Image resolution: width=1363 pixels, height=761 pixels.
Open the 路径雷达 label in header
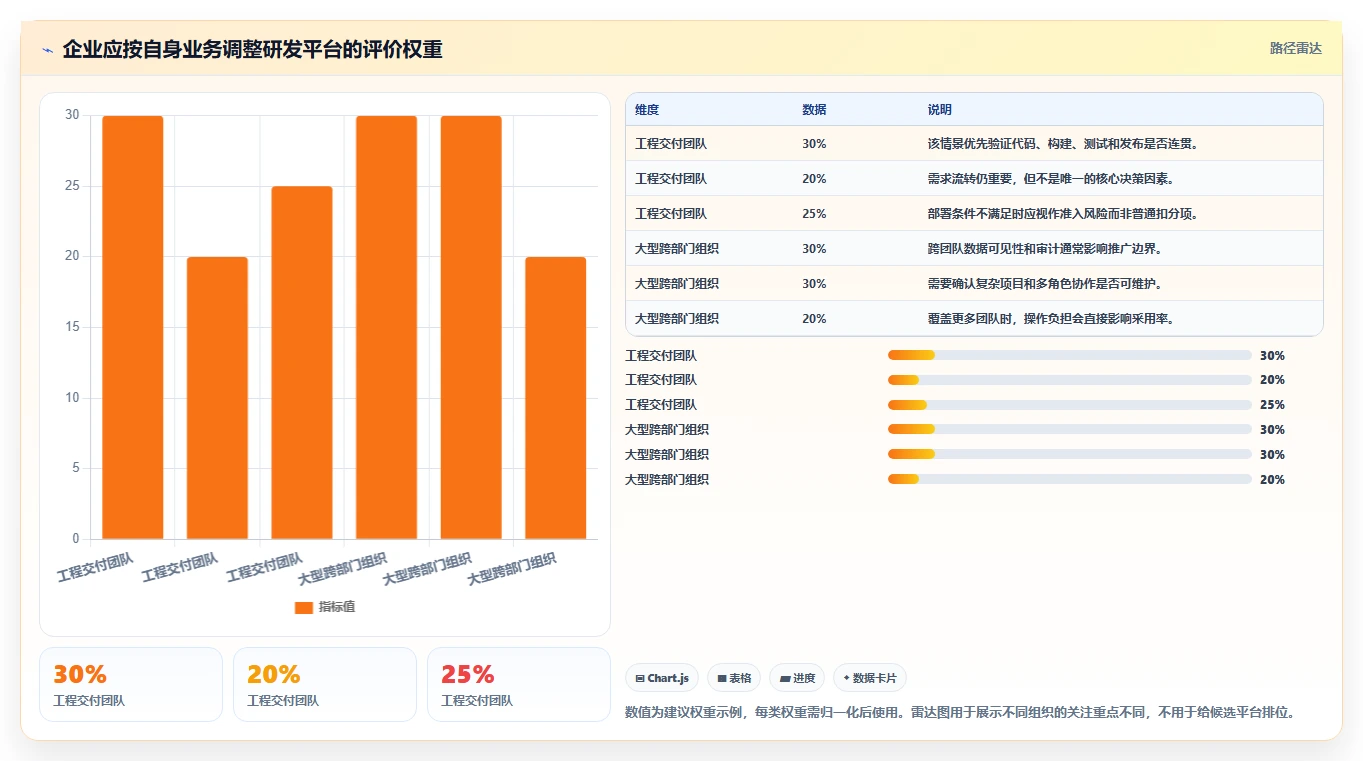coord(1296,48)
